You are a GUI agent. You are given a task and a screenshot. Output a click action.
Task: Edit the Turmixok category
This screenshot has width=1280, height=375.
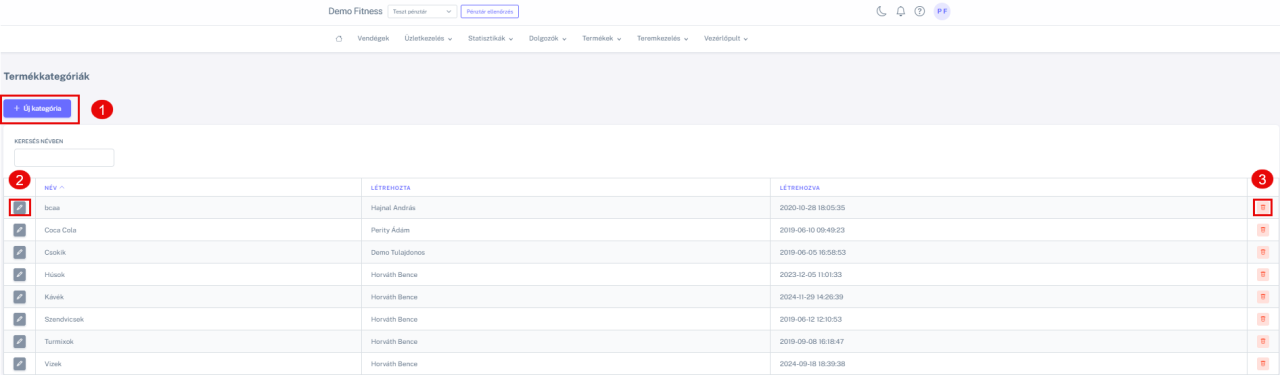[x=20, y=341]
